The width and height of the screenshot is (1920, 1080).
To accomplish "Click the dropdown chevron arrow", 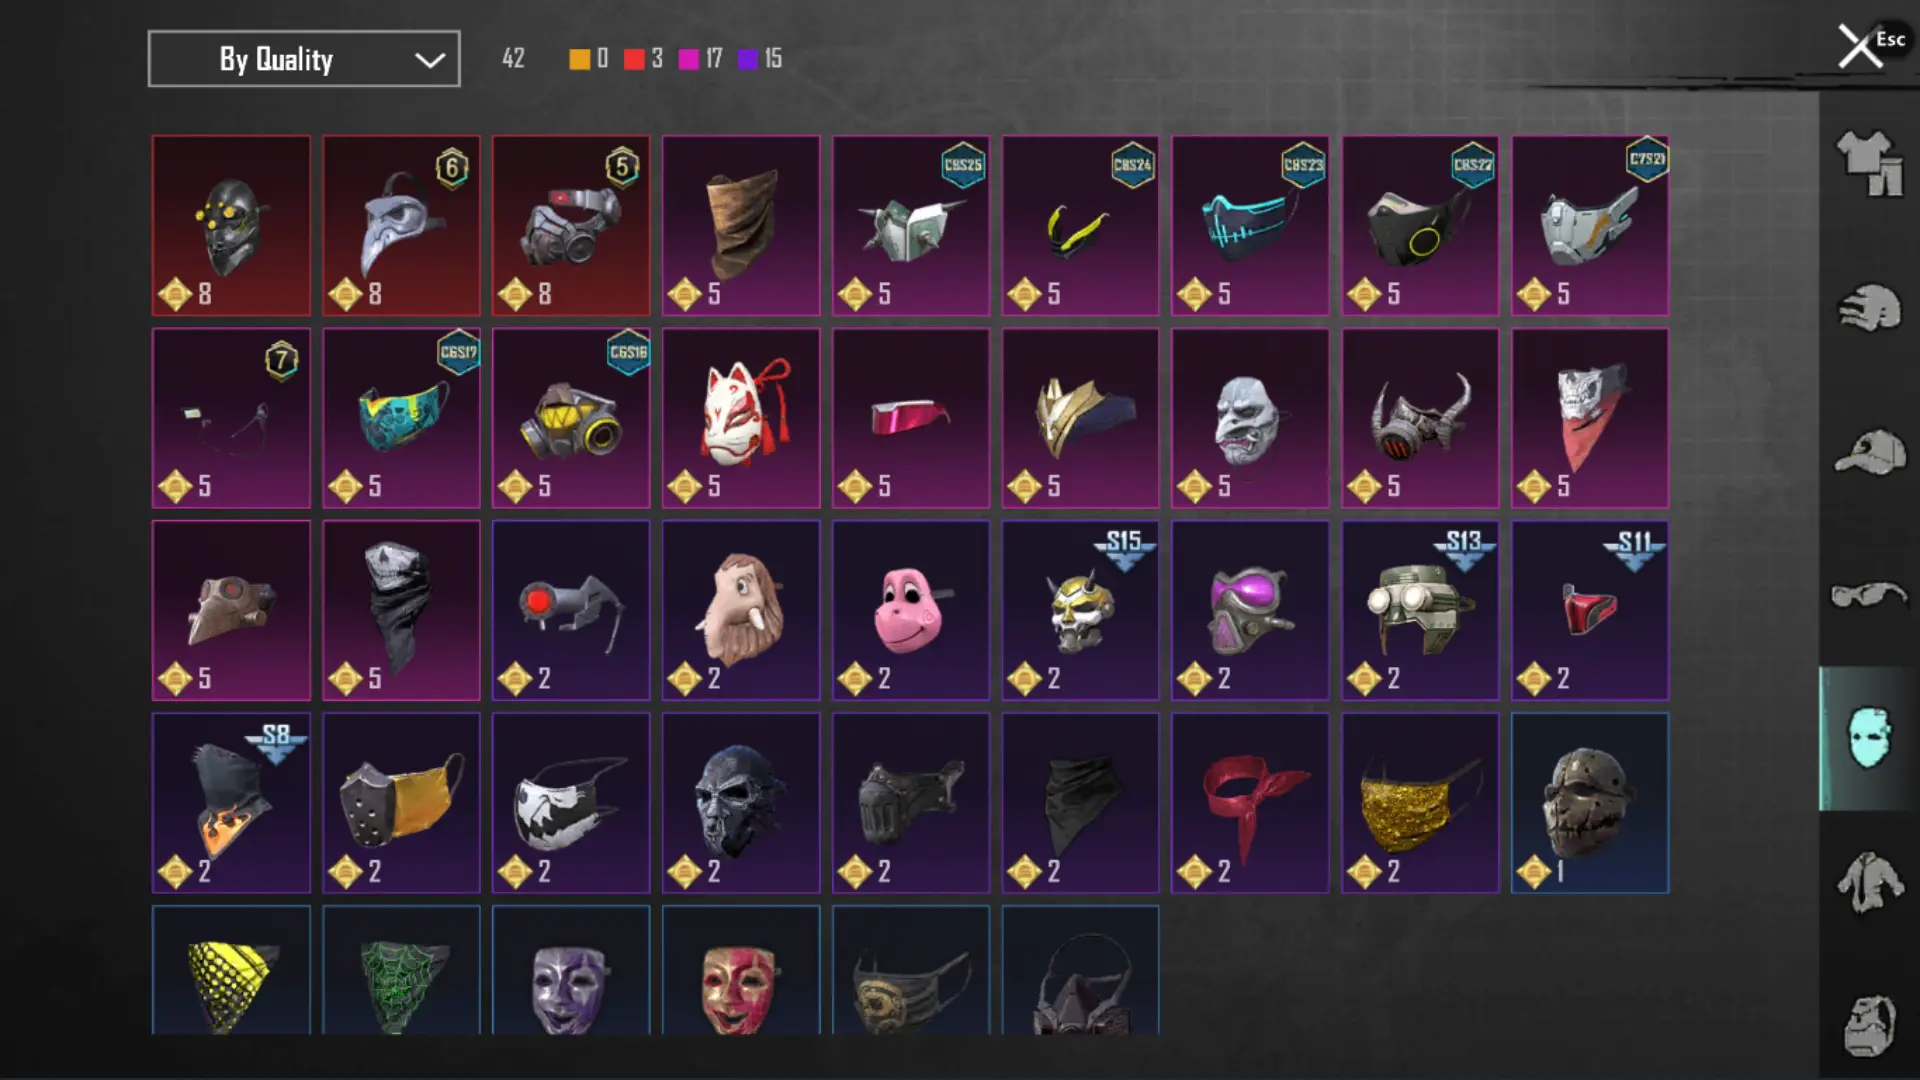I will point(430,60).
